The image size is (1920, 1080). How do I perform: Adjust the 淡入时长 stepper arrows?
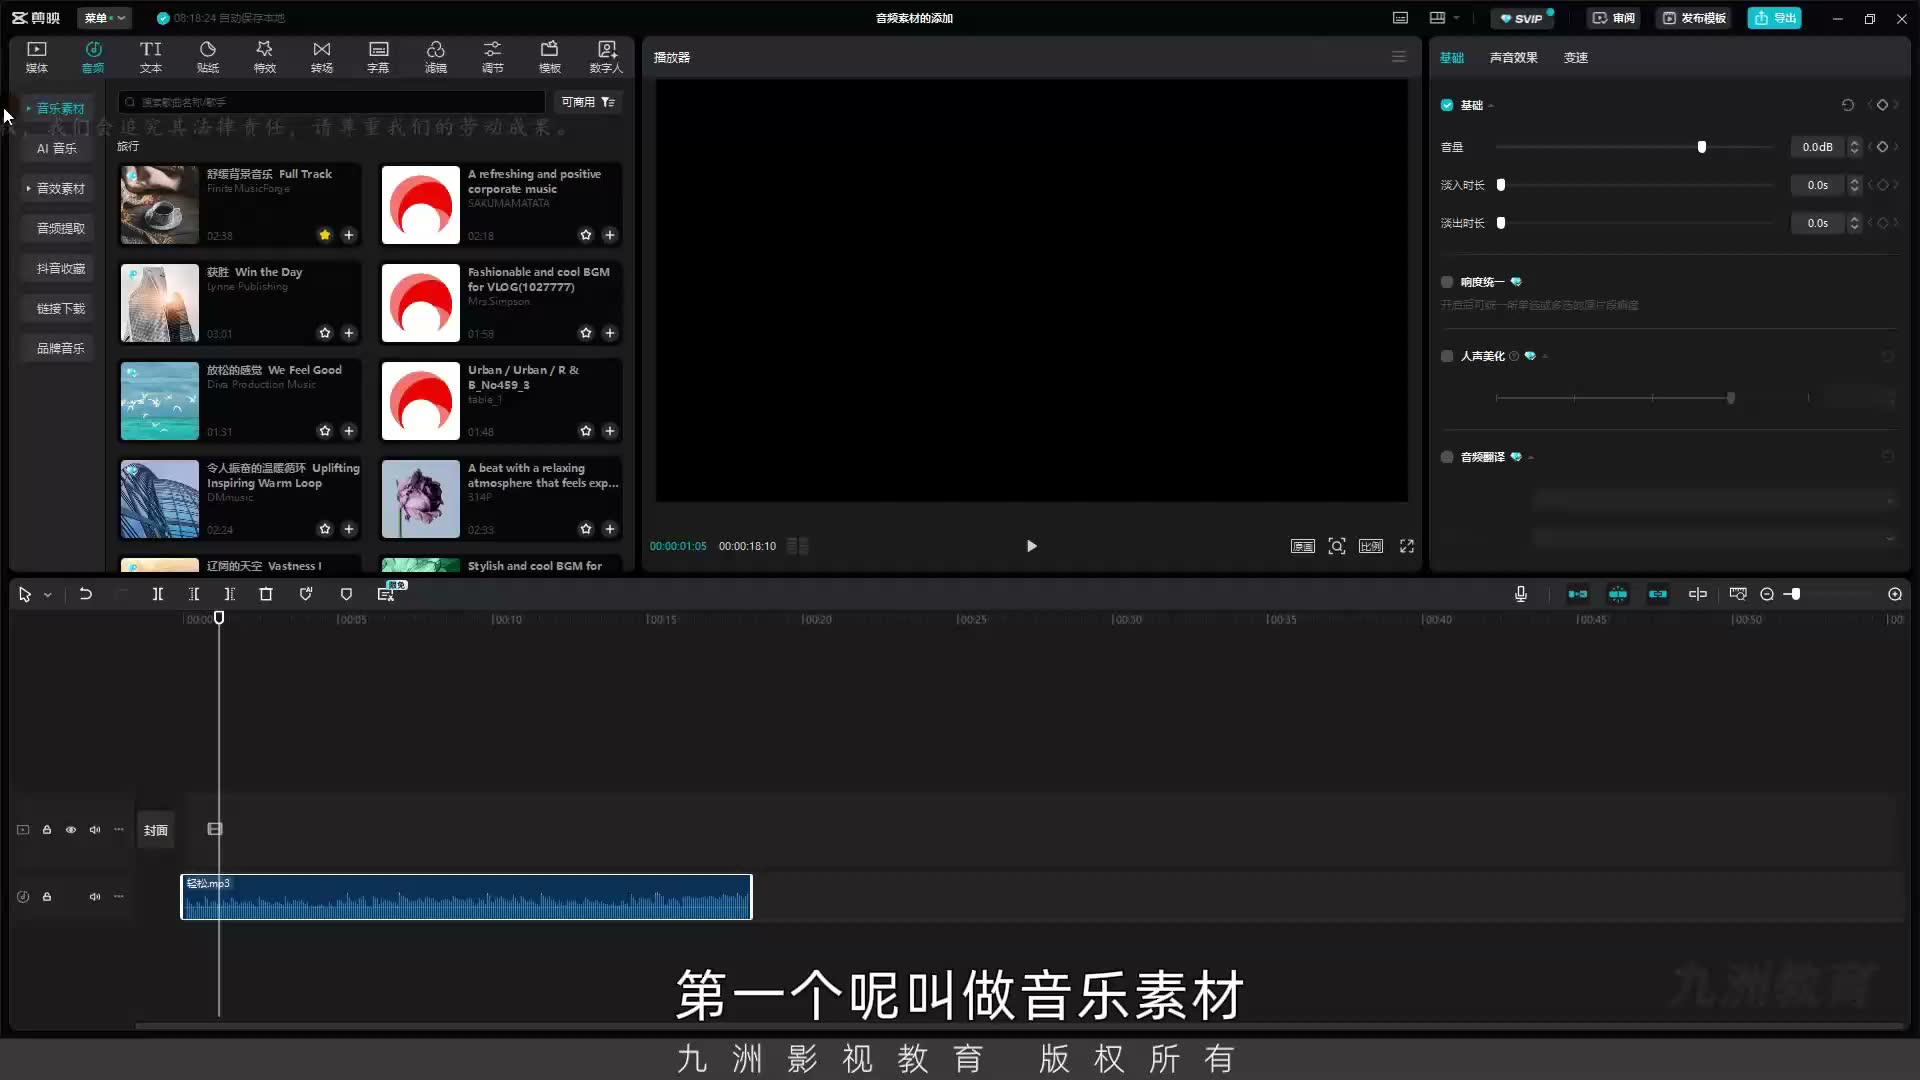point(1854,185)
